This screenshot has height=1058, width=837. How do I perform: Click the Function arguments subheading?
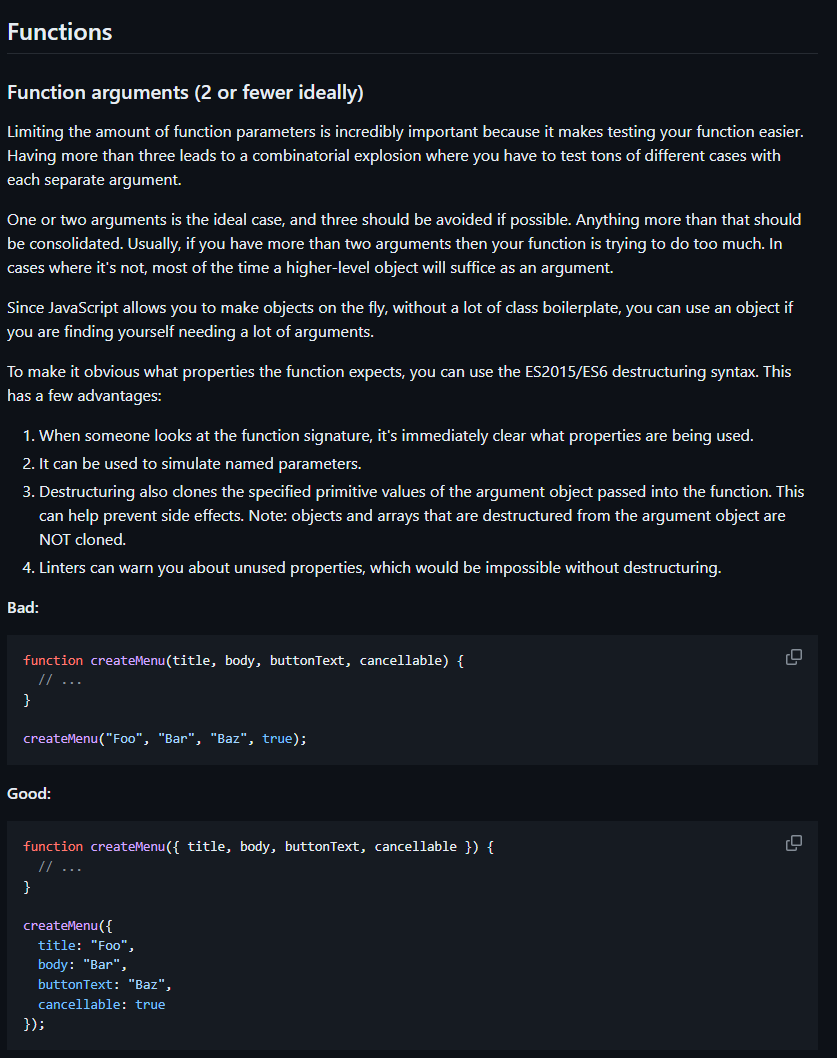click(185, 93)
